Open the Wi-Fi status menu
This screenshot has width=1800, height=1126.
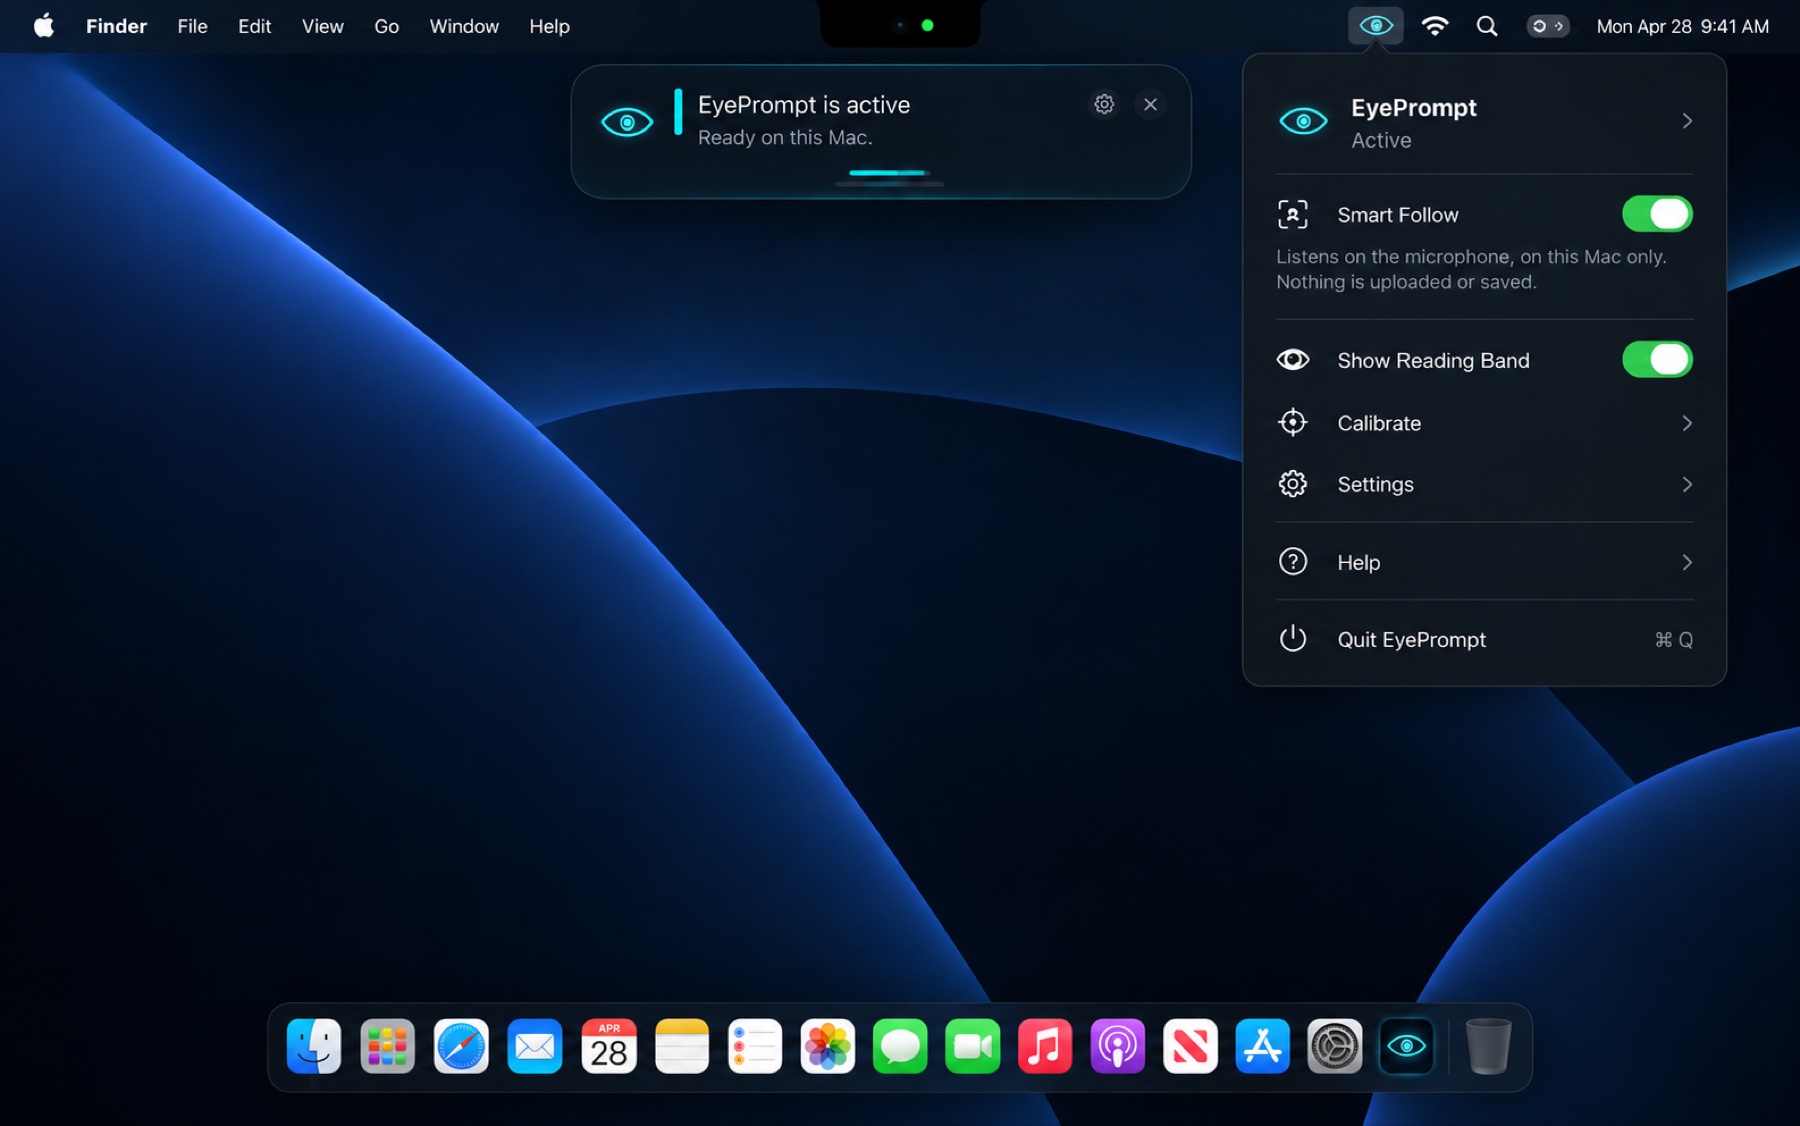[1435, 26]
